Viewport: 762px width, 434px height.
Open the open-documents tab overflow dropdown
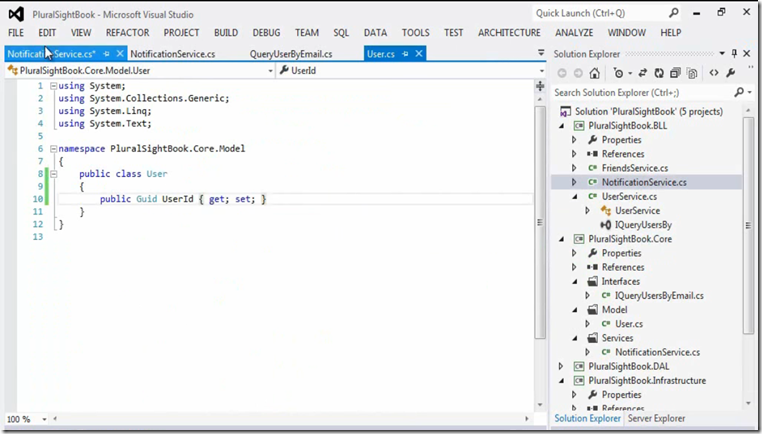click(541, 52)
